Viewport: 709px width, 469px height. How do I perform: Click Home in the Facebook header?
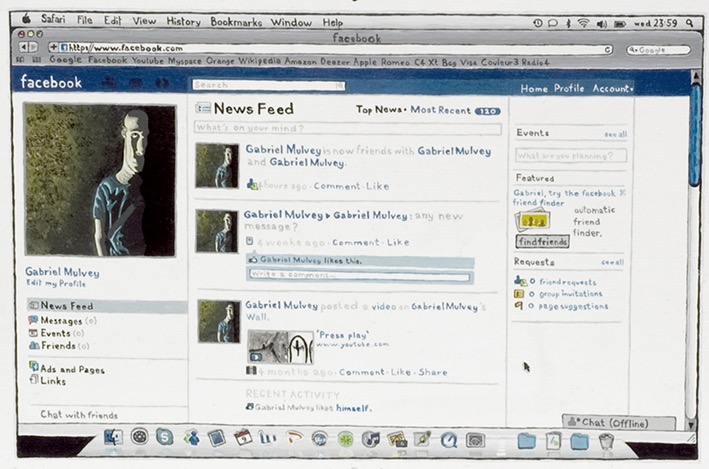[x=534, y=89]
